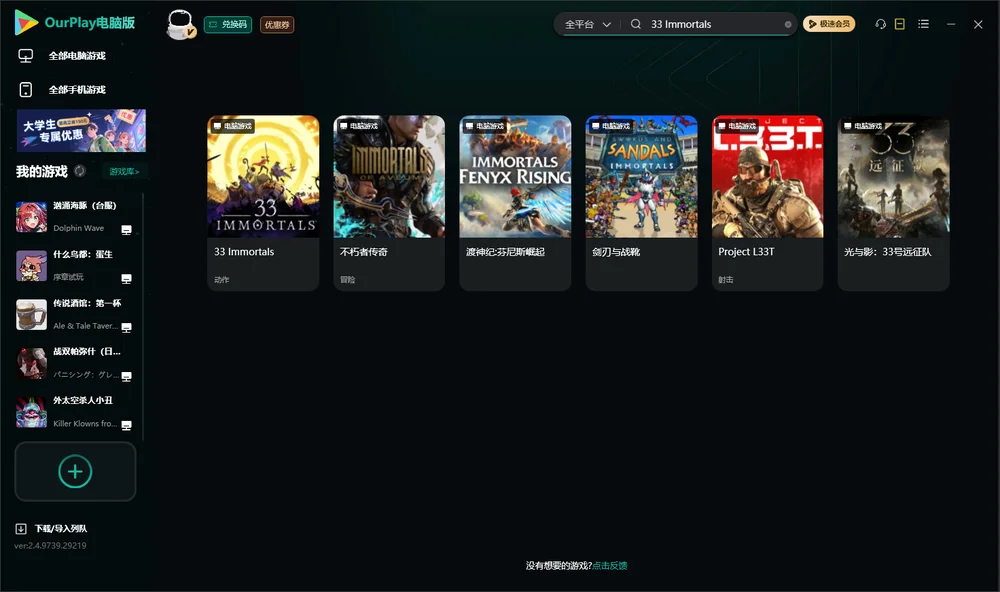Click the PC monitor badge on Dolphin Wave row
This screenshot has height=592, width=1000.
(126, 230)
